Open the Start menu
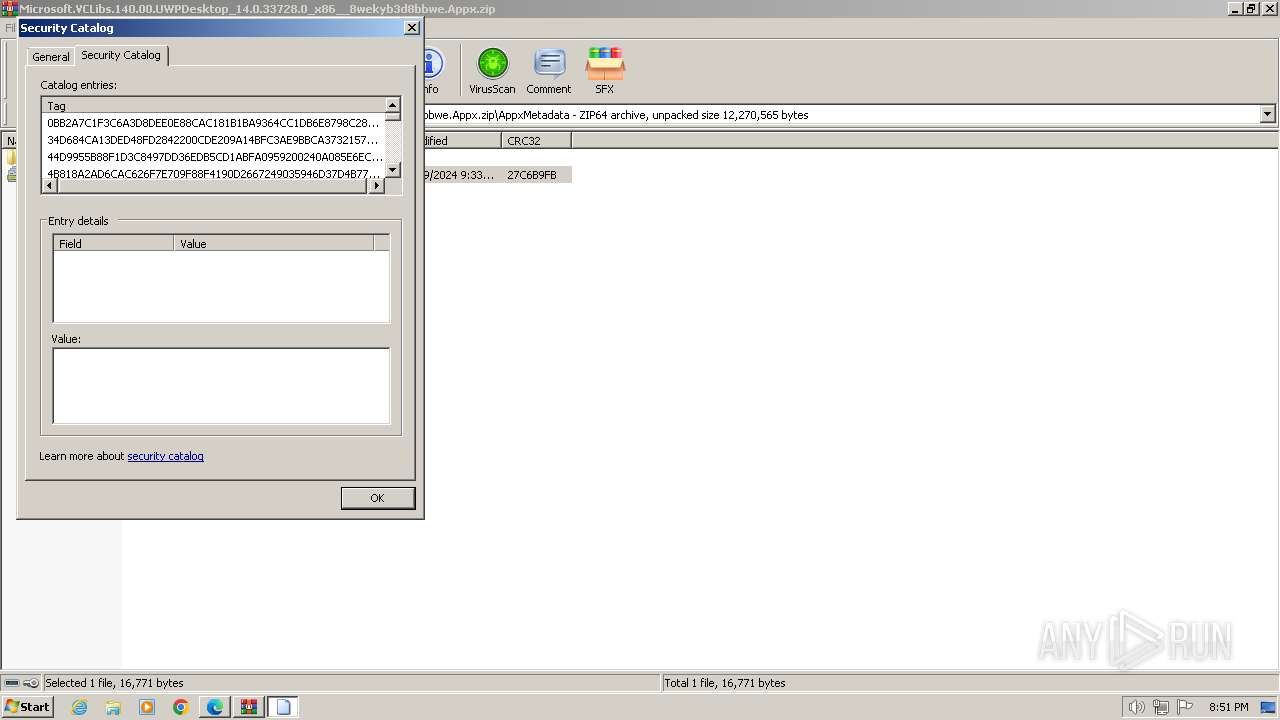This screenshot has width=1280, height=720. [x=27, y=707]
